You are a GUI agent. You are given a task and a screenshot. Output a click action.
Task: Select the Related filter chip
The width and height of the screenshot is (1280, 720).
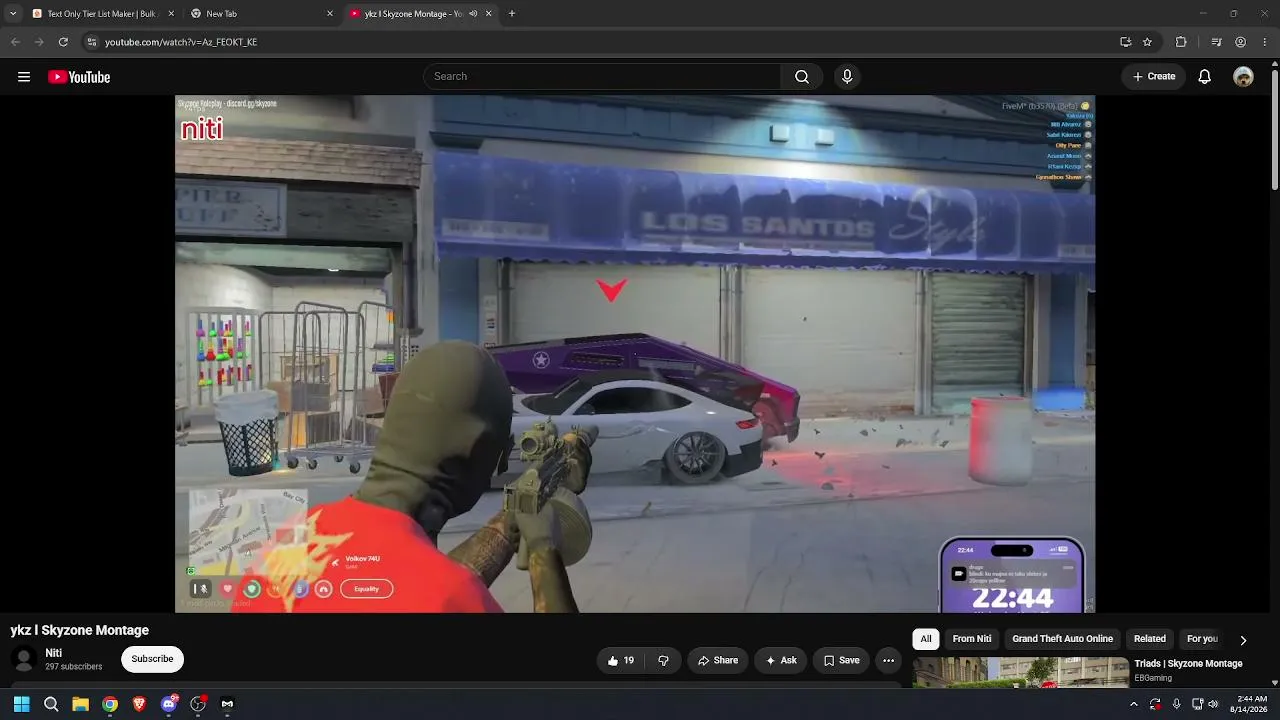(x=1150, y=639)
